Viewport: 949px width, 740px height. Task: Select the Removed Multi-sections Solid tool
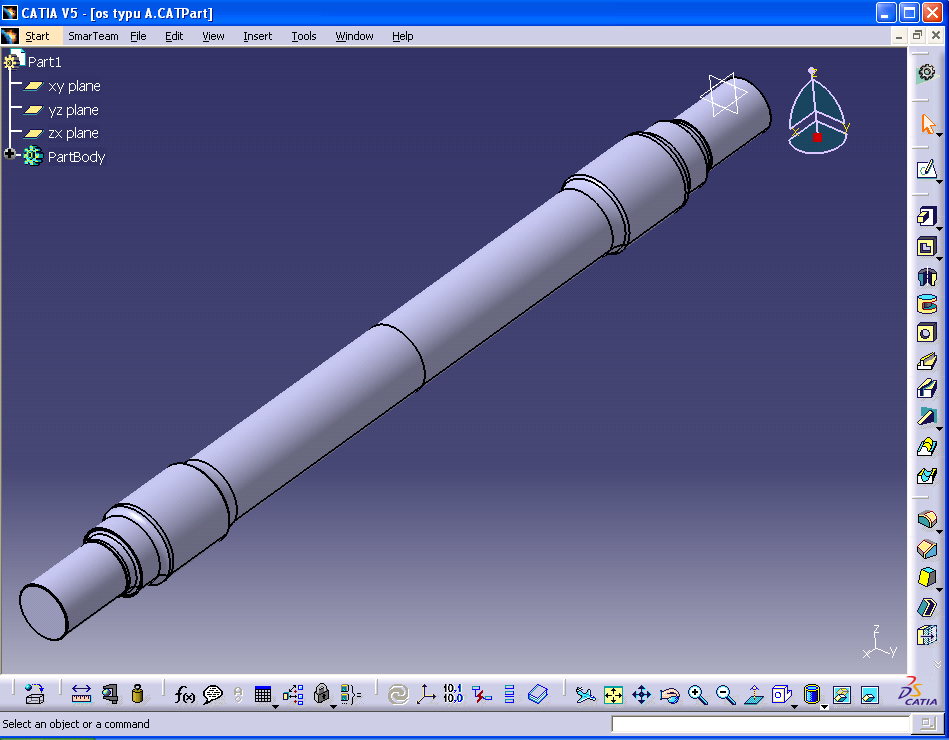coord(927,476)
